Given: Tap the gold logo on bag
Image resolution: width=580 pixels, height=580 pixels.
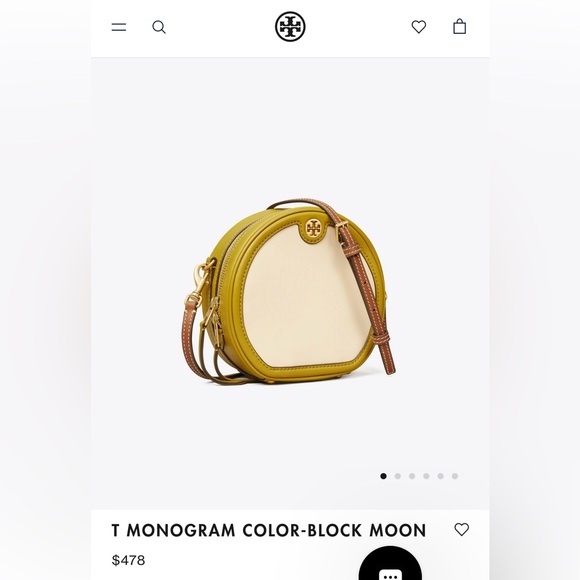Looking at the screenshot, I should pos(313,227).
